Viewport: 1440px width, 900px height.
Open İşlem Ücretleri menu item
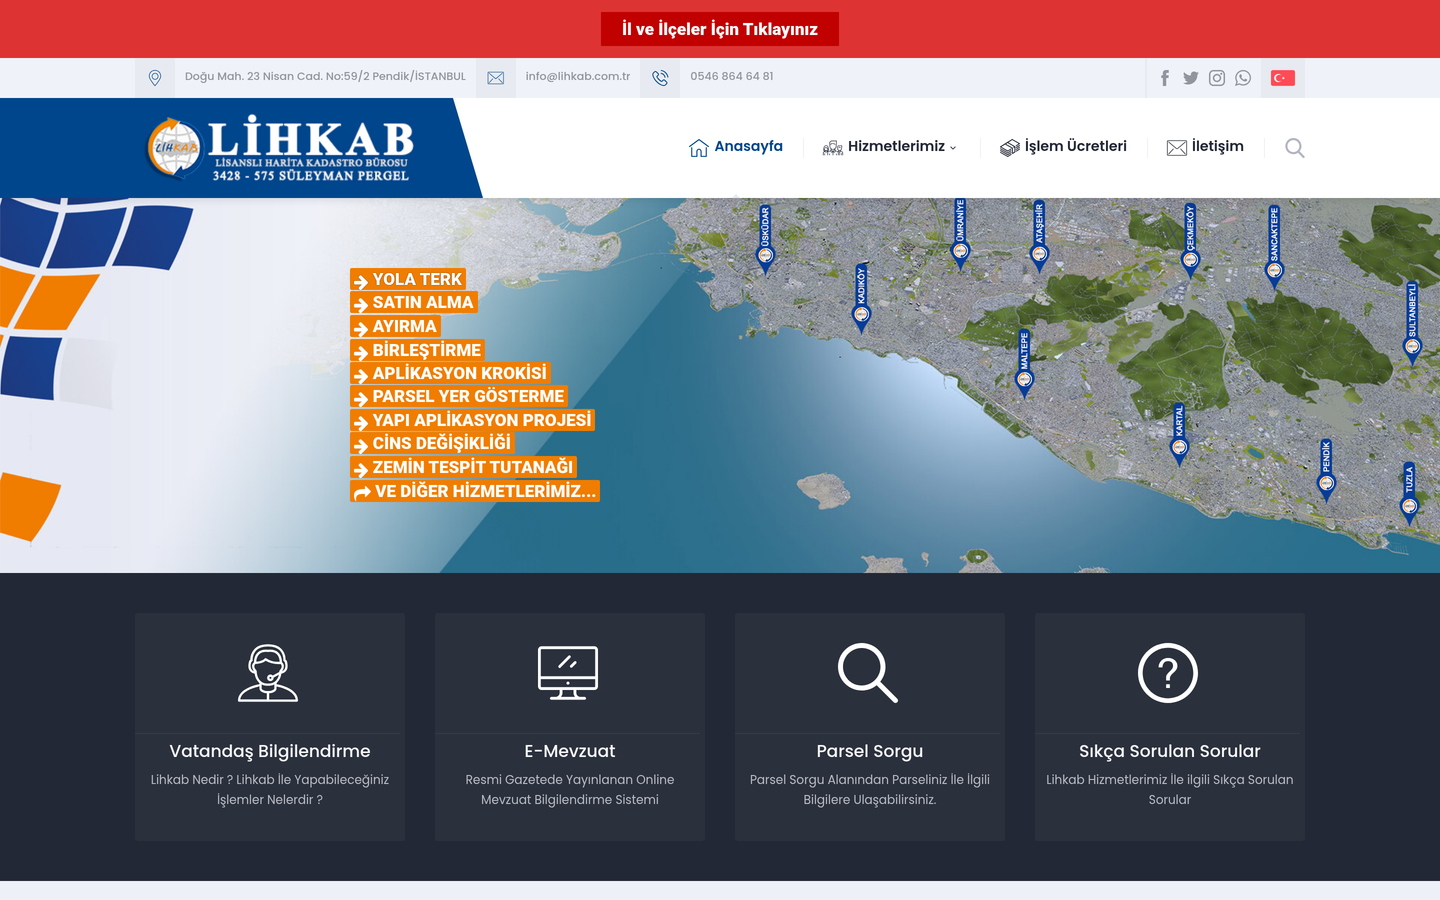pos(1063,147)
